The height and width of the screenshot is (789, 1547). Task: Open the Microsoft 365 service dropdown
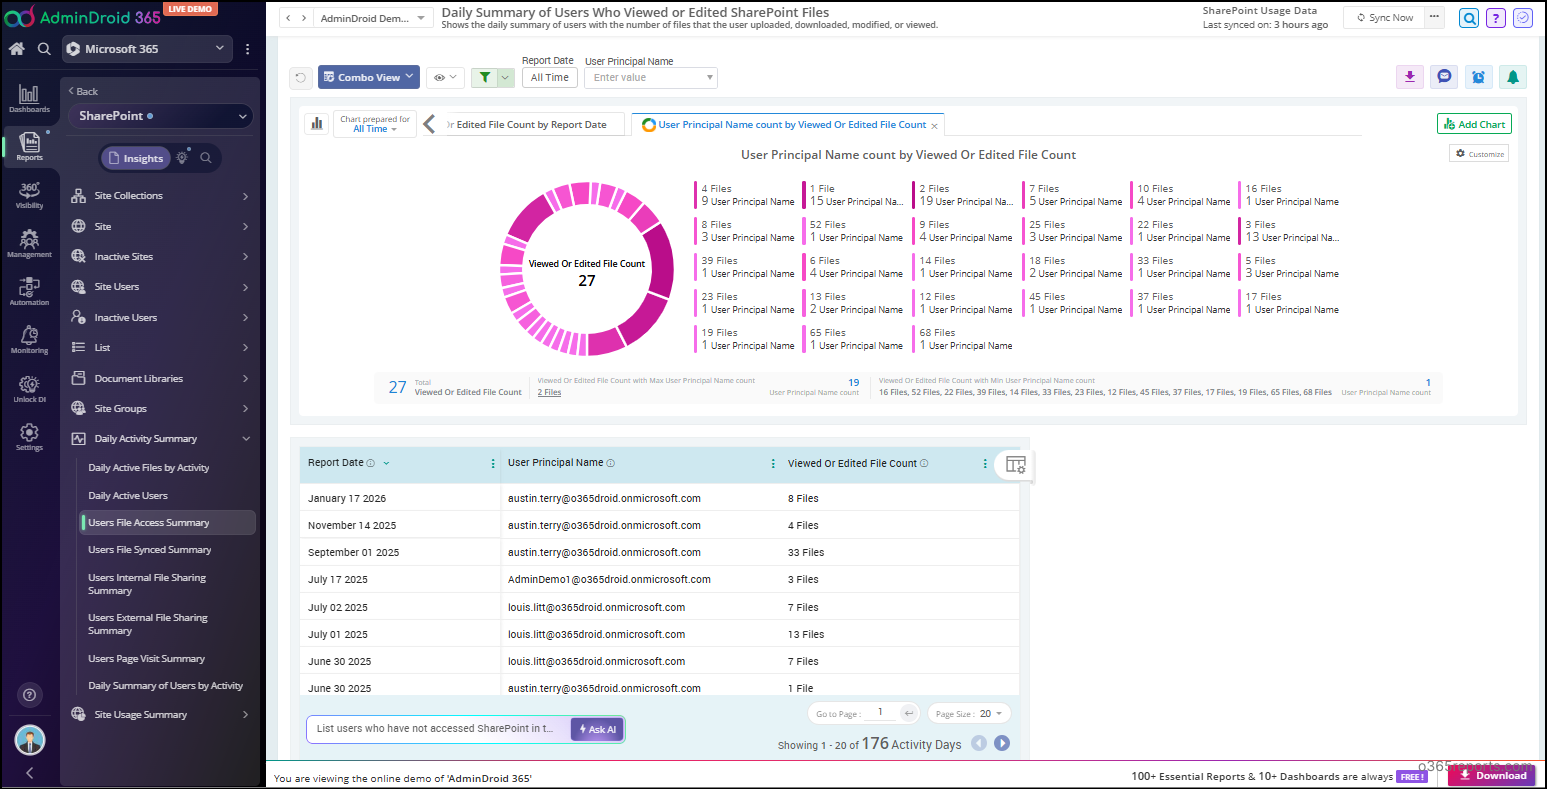point(147,48)
